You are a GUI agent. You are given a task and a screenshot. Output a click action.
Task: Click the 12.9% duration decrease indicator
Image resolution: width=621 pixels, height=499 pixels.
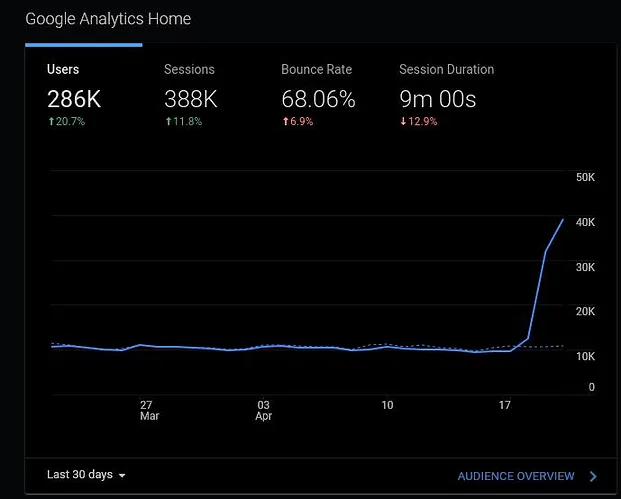pyautogui.click(x=418, y=121)
